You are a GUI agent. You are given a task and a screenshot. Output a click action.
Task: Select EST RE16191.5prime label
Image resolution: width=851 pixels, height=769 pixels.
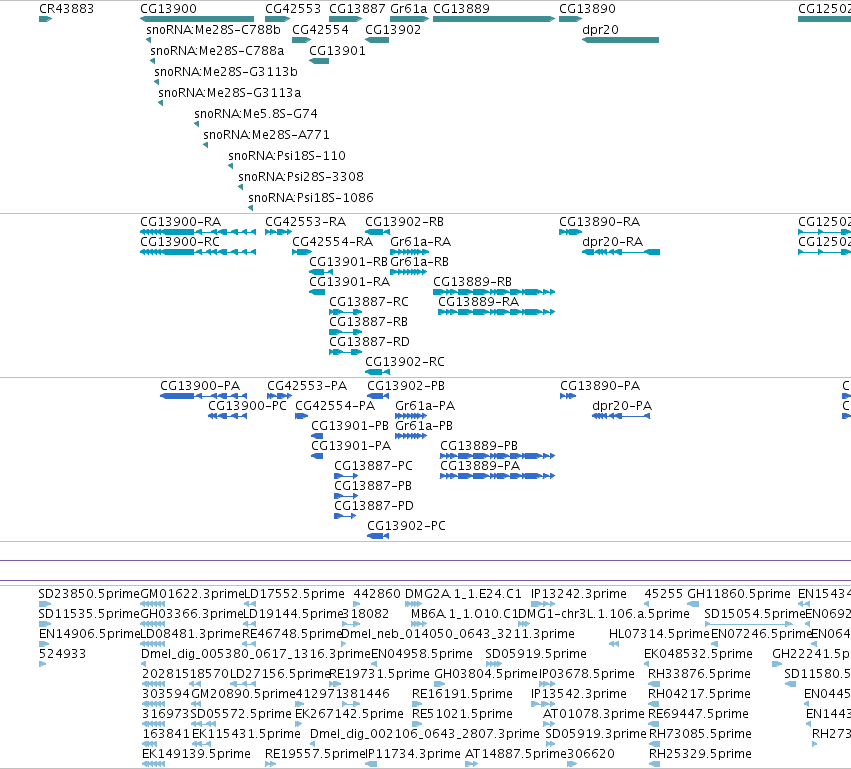[x=462, y=694]
